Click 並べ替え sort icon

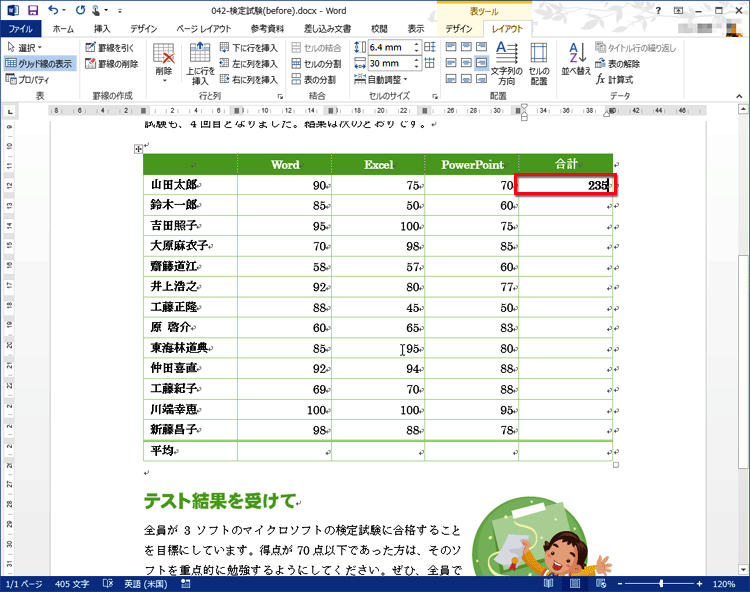click(x=576, y=59)
